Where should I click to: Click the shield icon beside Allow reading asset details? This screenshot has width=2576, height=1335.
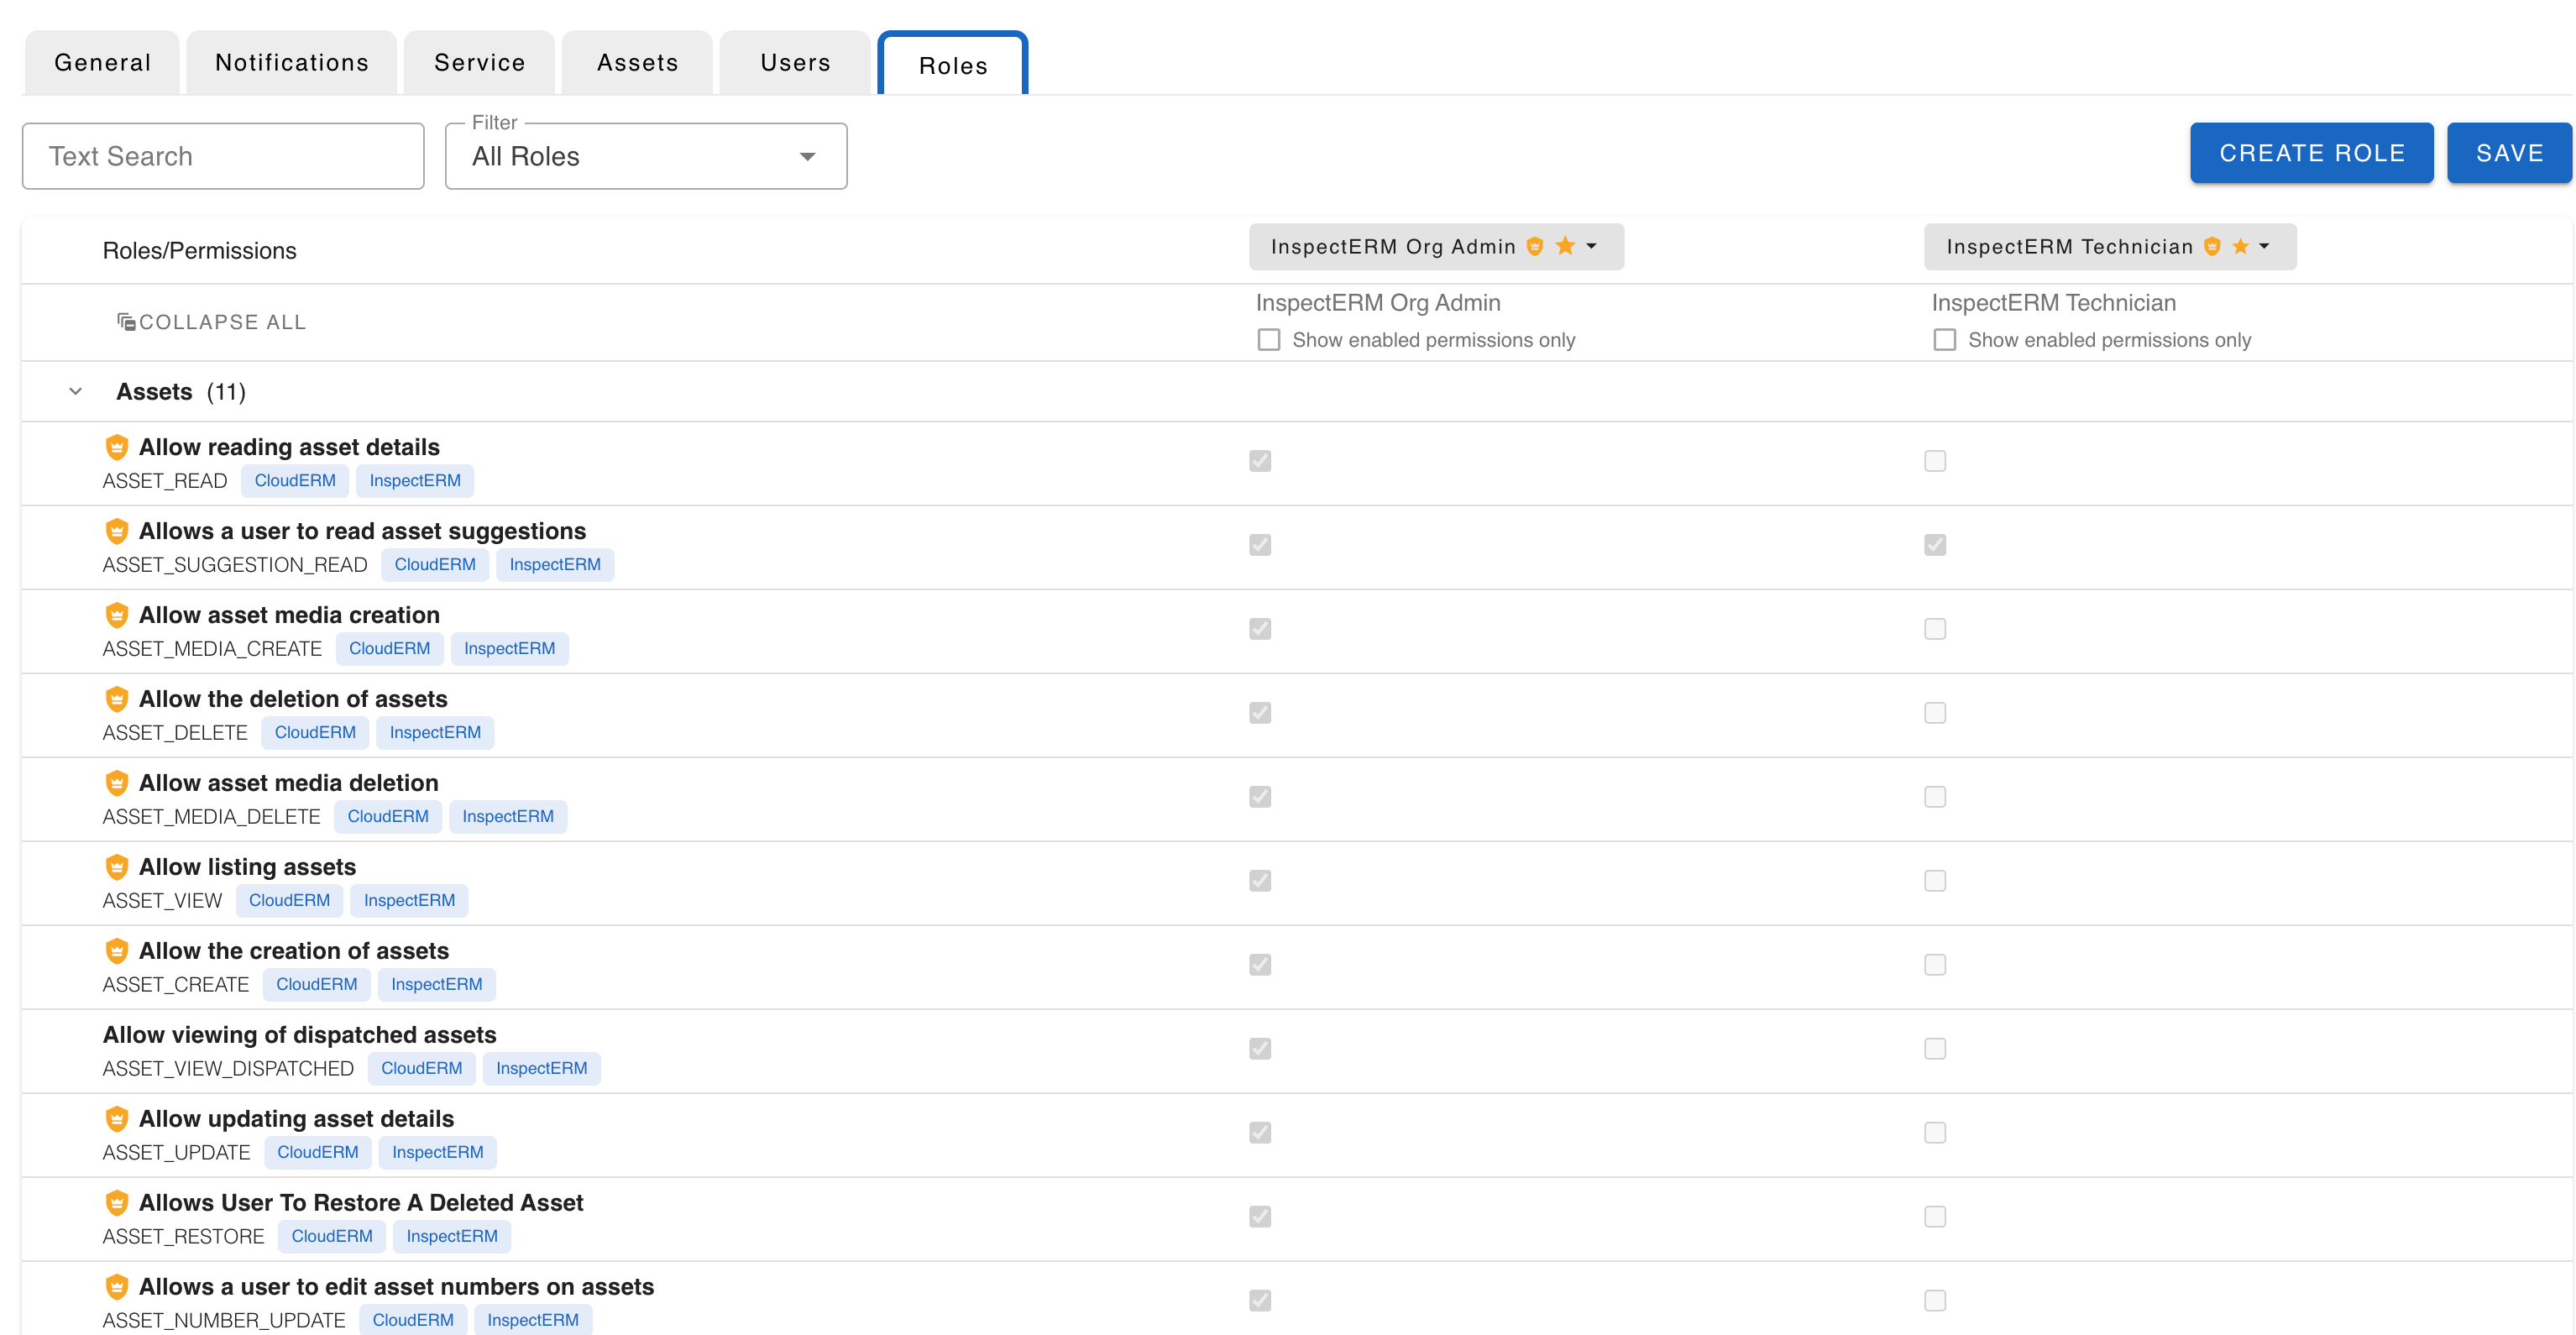point(117,447)
